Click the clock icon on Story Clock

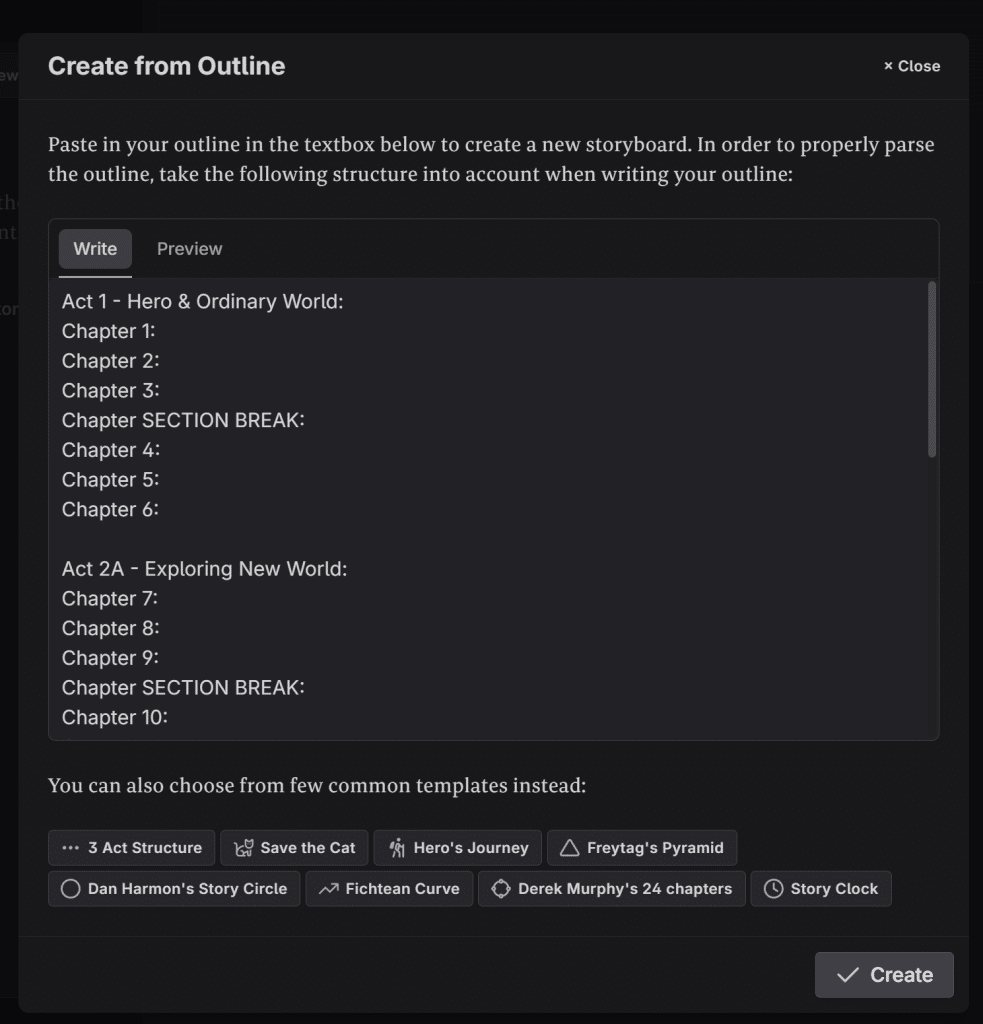pos(774,889)
